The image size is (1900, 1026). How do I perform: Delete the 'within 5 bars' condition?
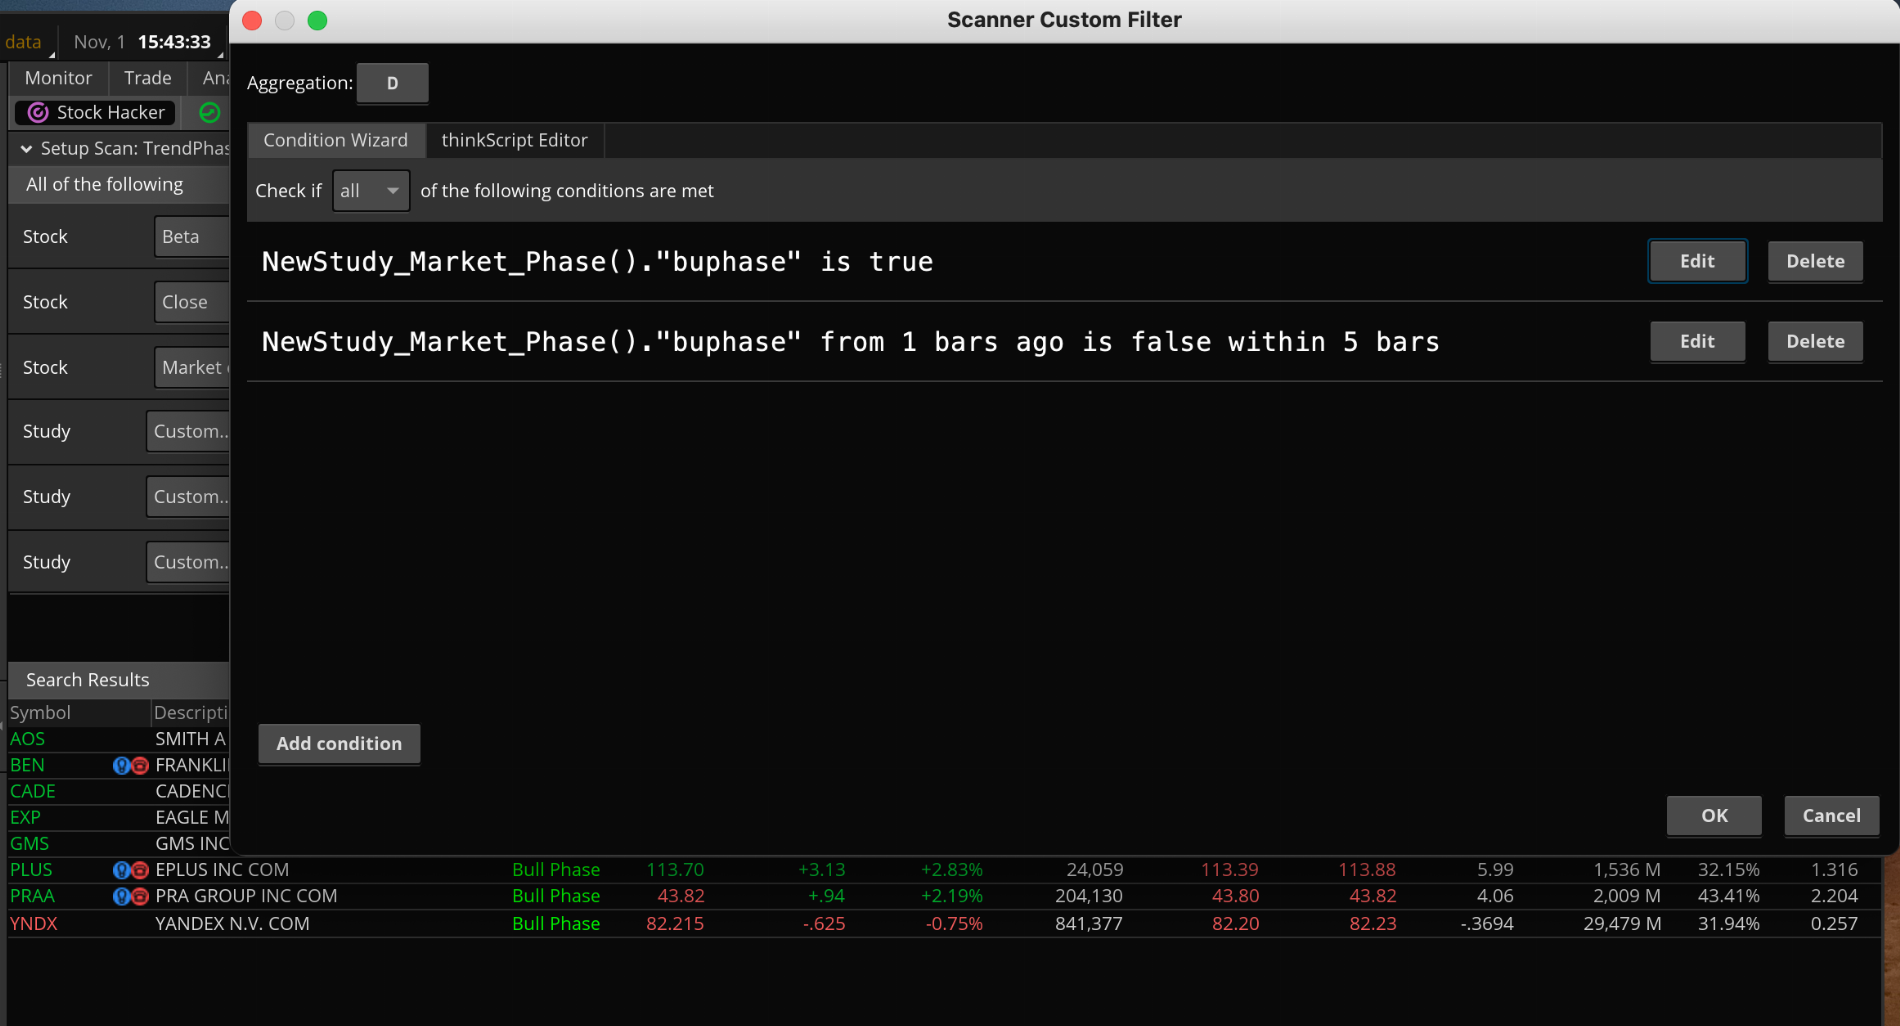point(1814,341)
